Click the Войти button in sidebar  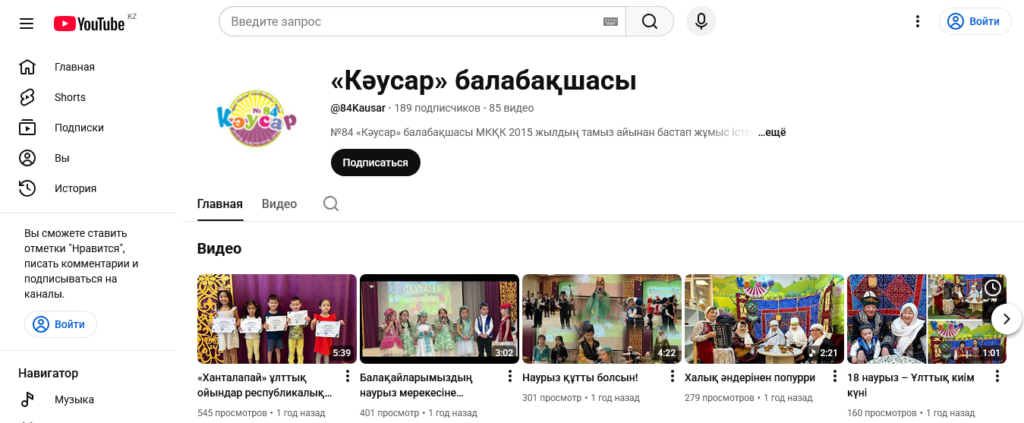(x=61, y=324)
